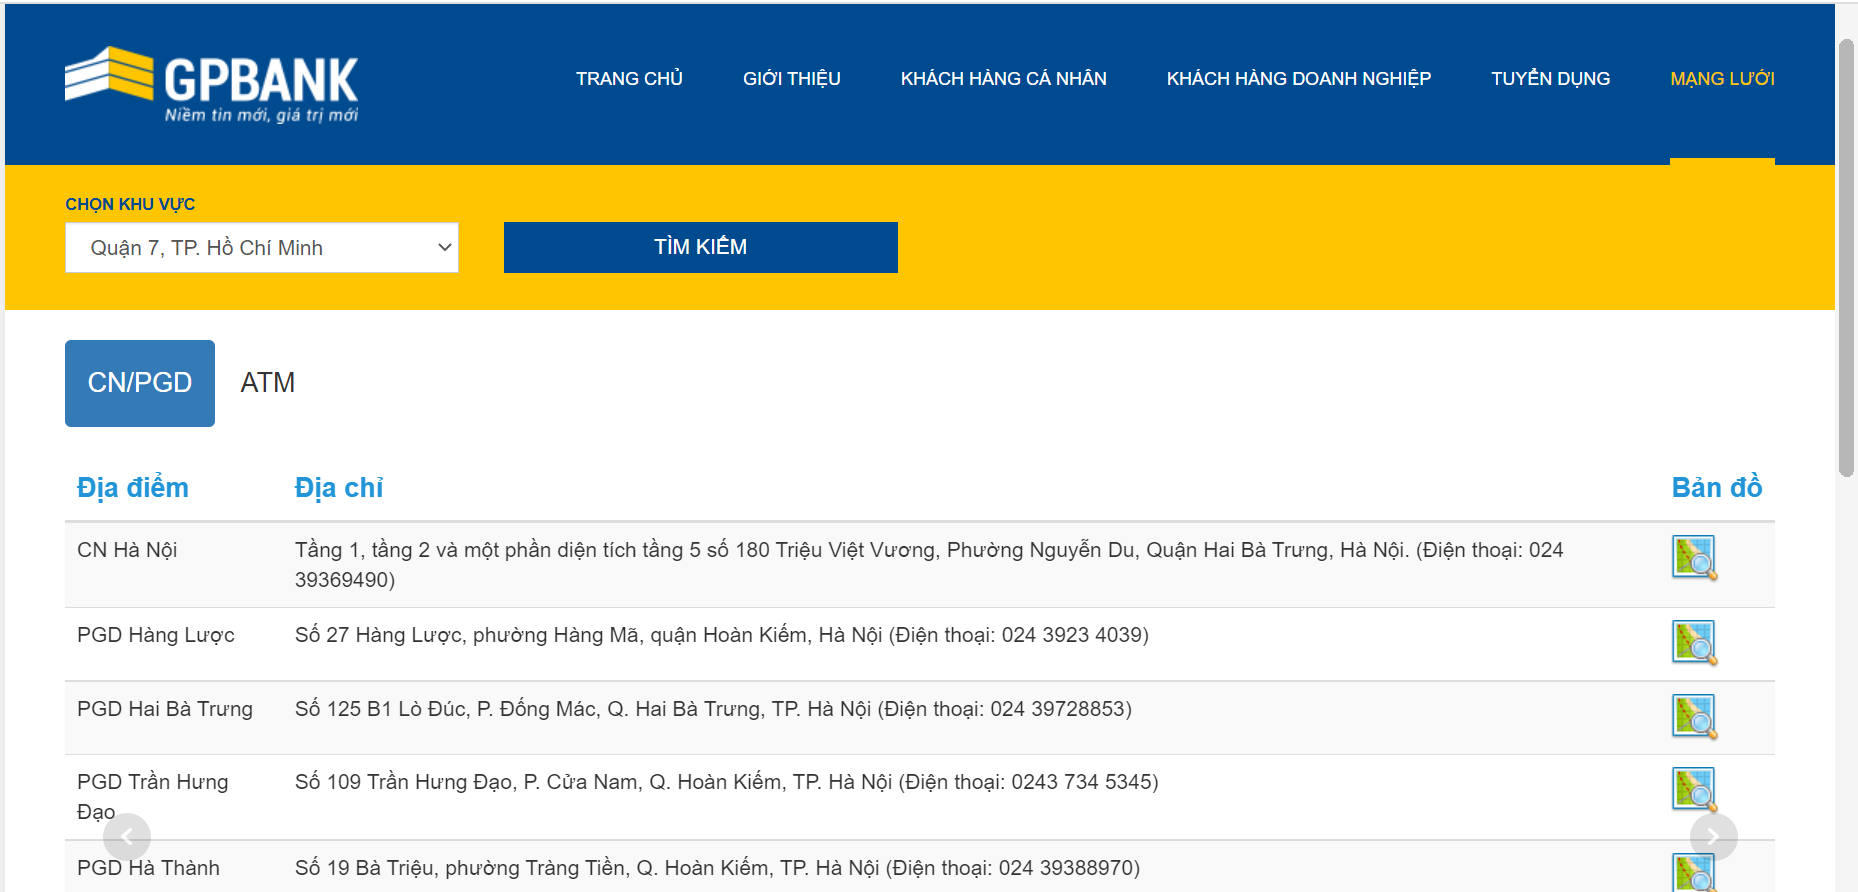Click the Chọn khu vực label
This screenshot has width=1858, height=892.
click(x=130, y=204)
